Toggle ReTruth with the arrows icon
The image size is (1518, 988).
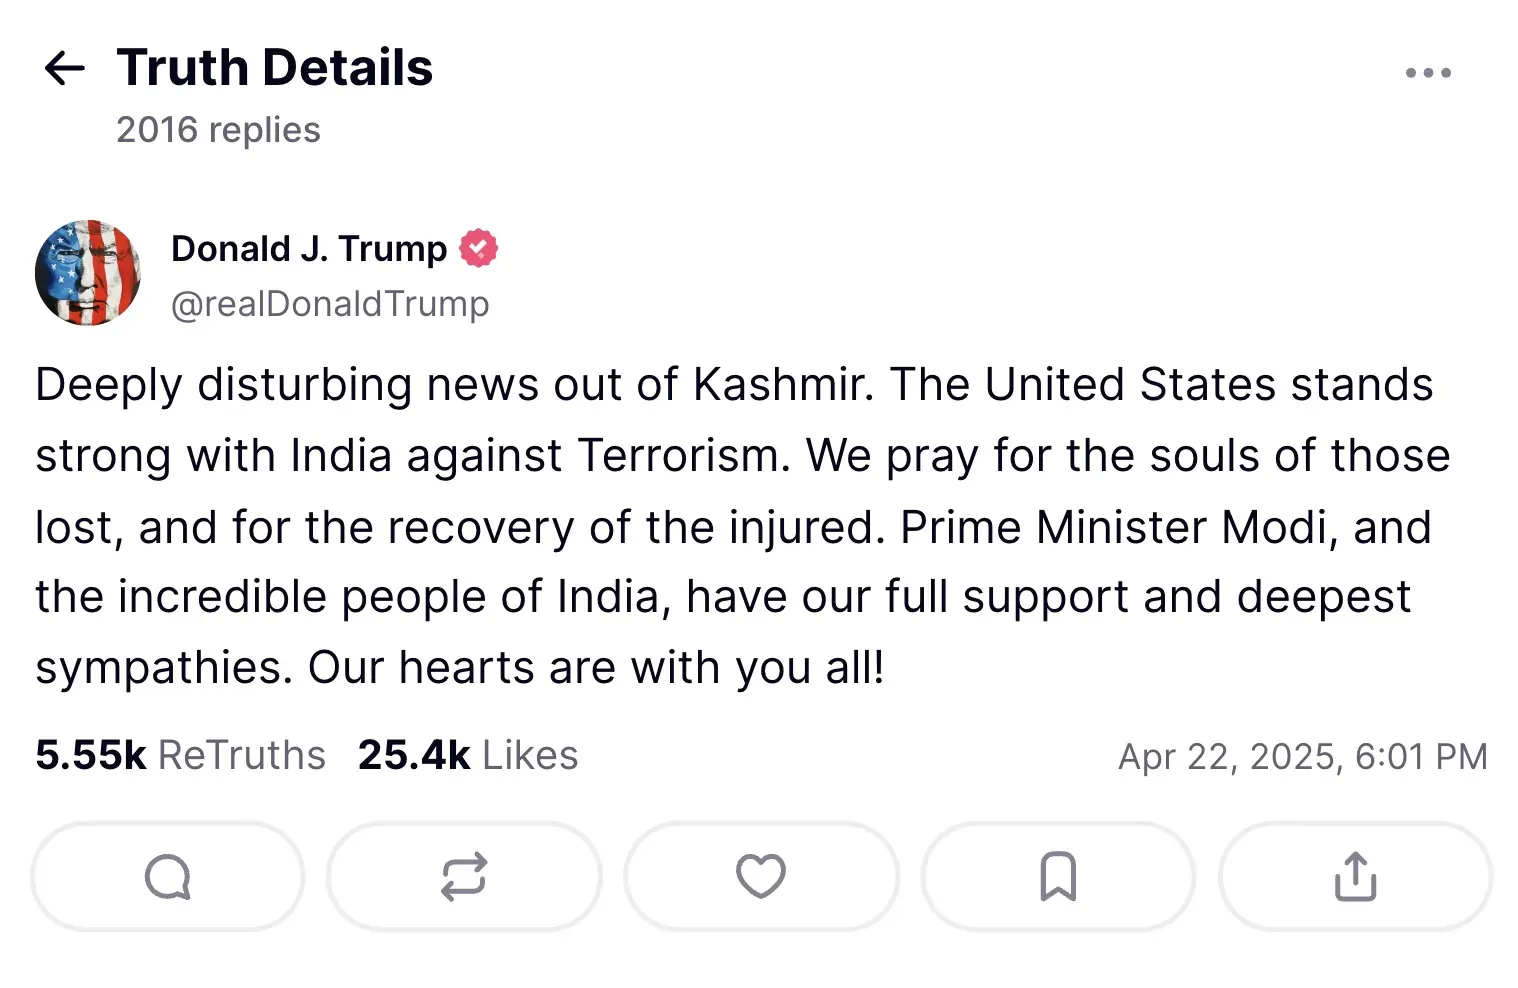click(464, 877)
